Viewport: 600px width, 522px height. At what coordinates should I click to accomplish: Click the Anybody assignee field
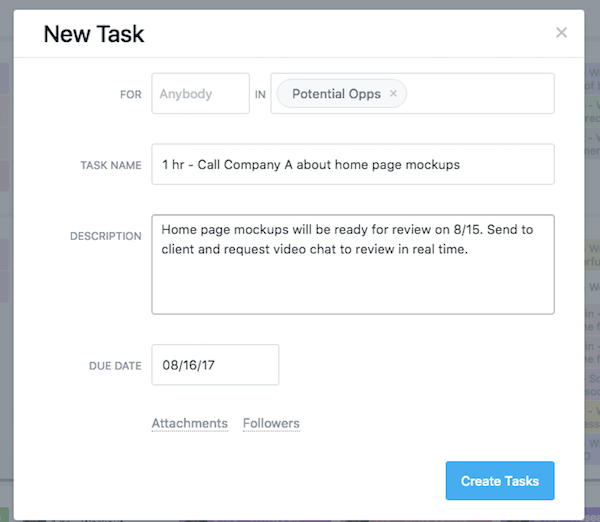(200, 94)
